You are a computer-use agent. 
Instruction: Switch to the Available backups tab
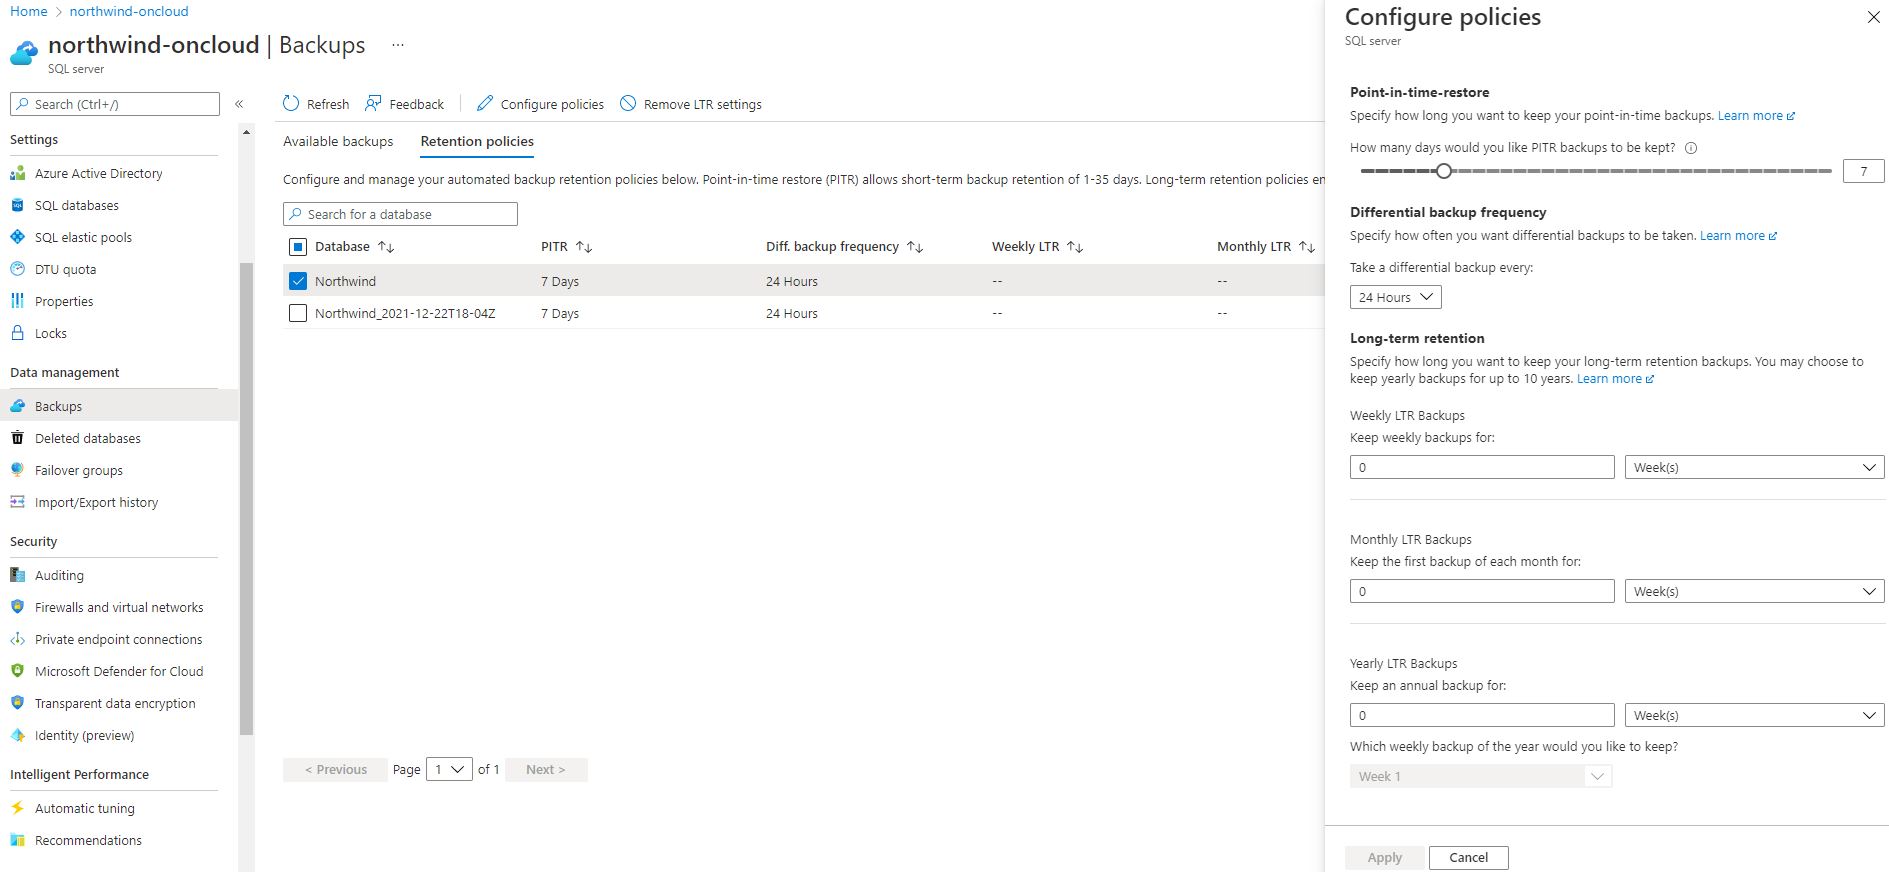tap(338, 141)
